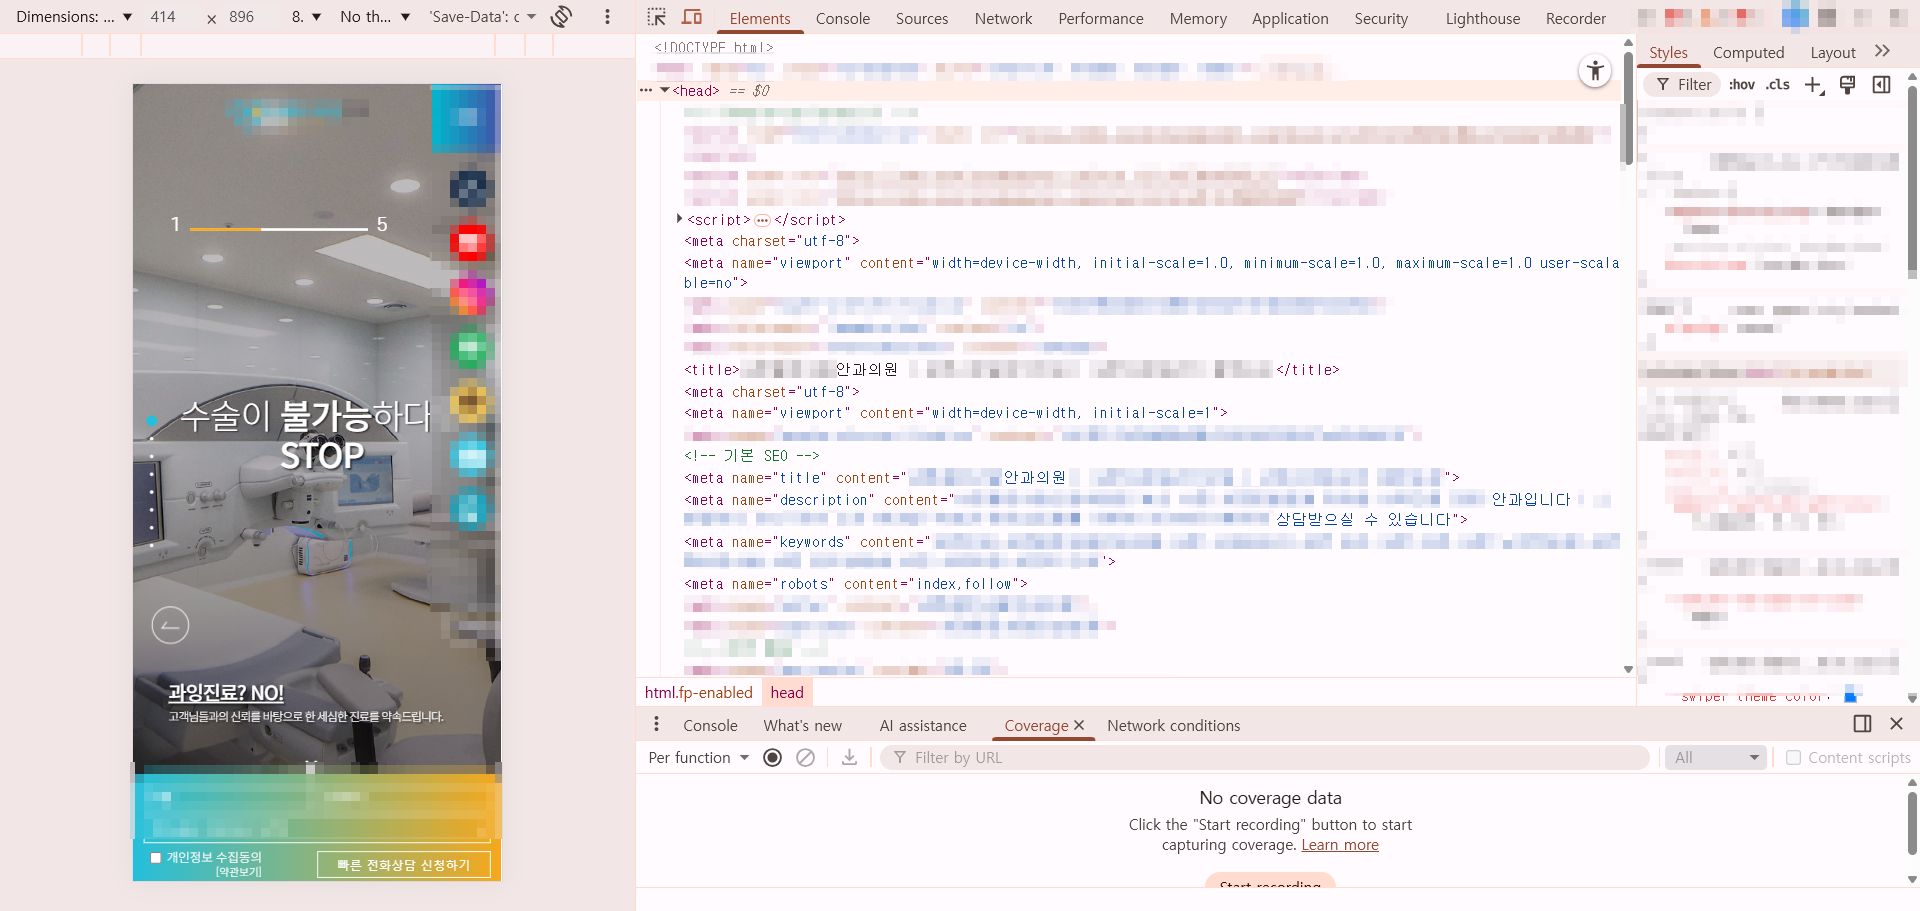1920x911 pixels.
Task: Open the Computed styles tab
Action: (x=1748, y=53)
